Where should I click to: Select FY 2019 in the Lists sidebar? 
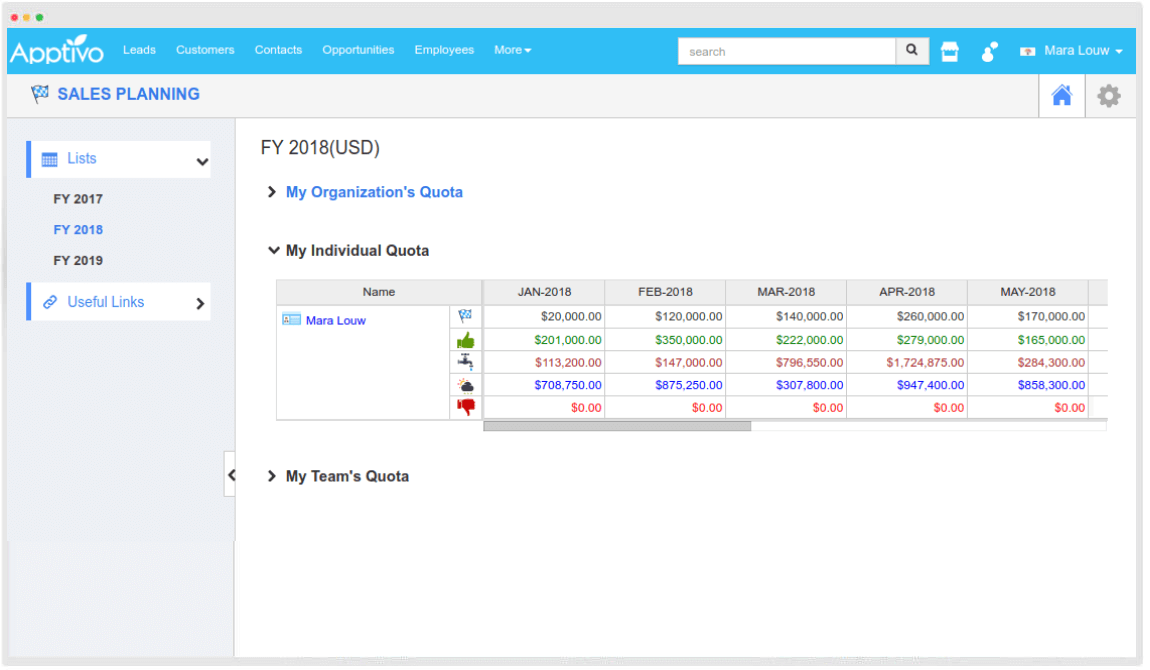(x=78, y=261)
